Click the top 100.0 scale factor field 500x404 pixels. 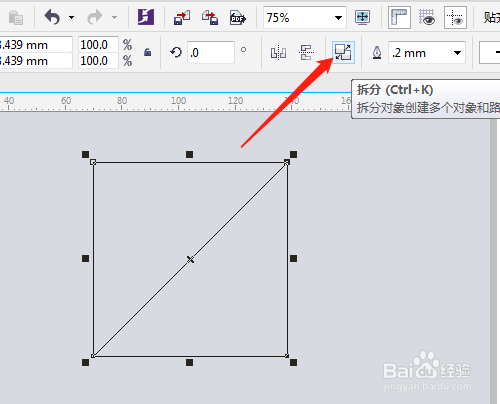click(x=98, y=45)
